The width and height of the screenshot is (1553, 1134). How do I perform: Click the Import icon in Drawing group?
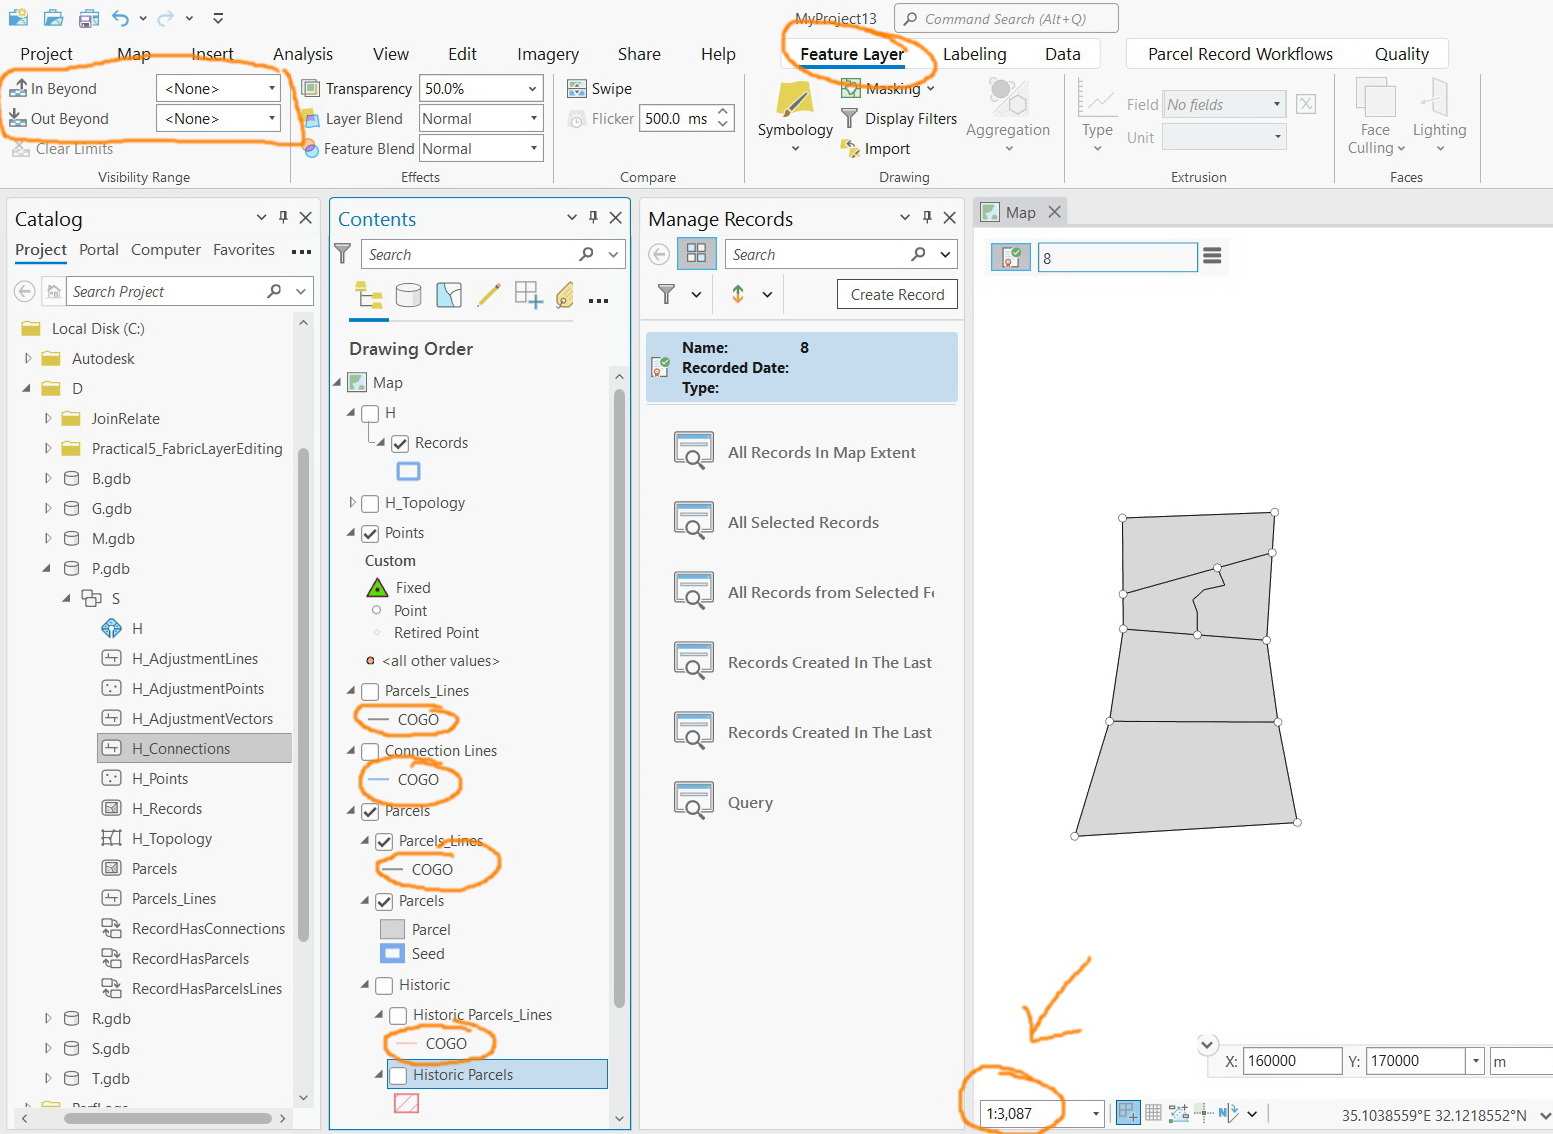pos(849,148)
